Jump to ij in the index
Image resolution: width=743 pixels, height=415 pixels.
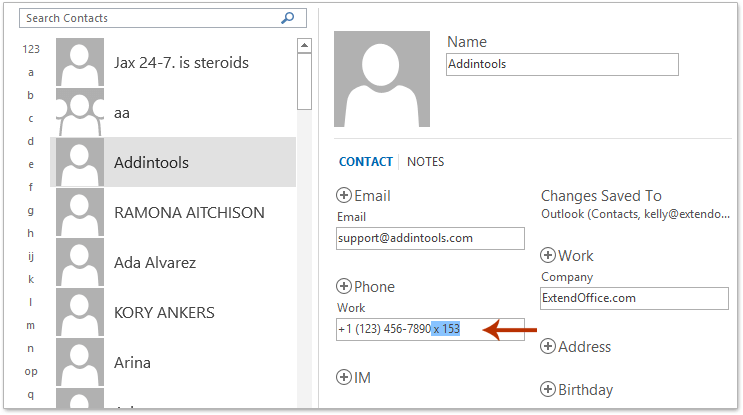31,256
